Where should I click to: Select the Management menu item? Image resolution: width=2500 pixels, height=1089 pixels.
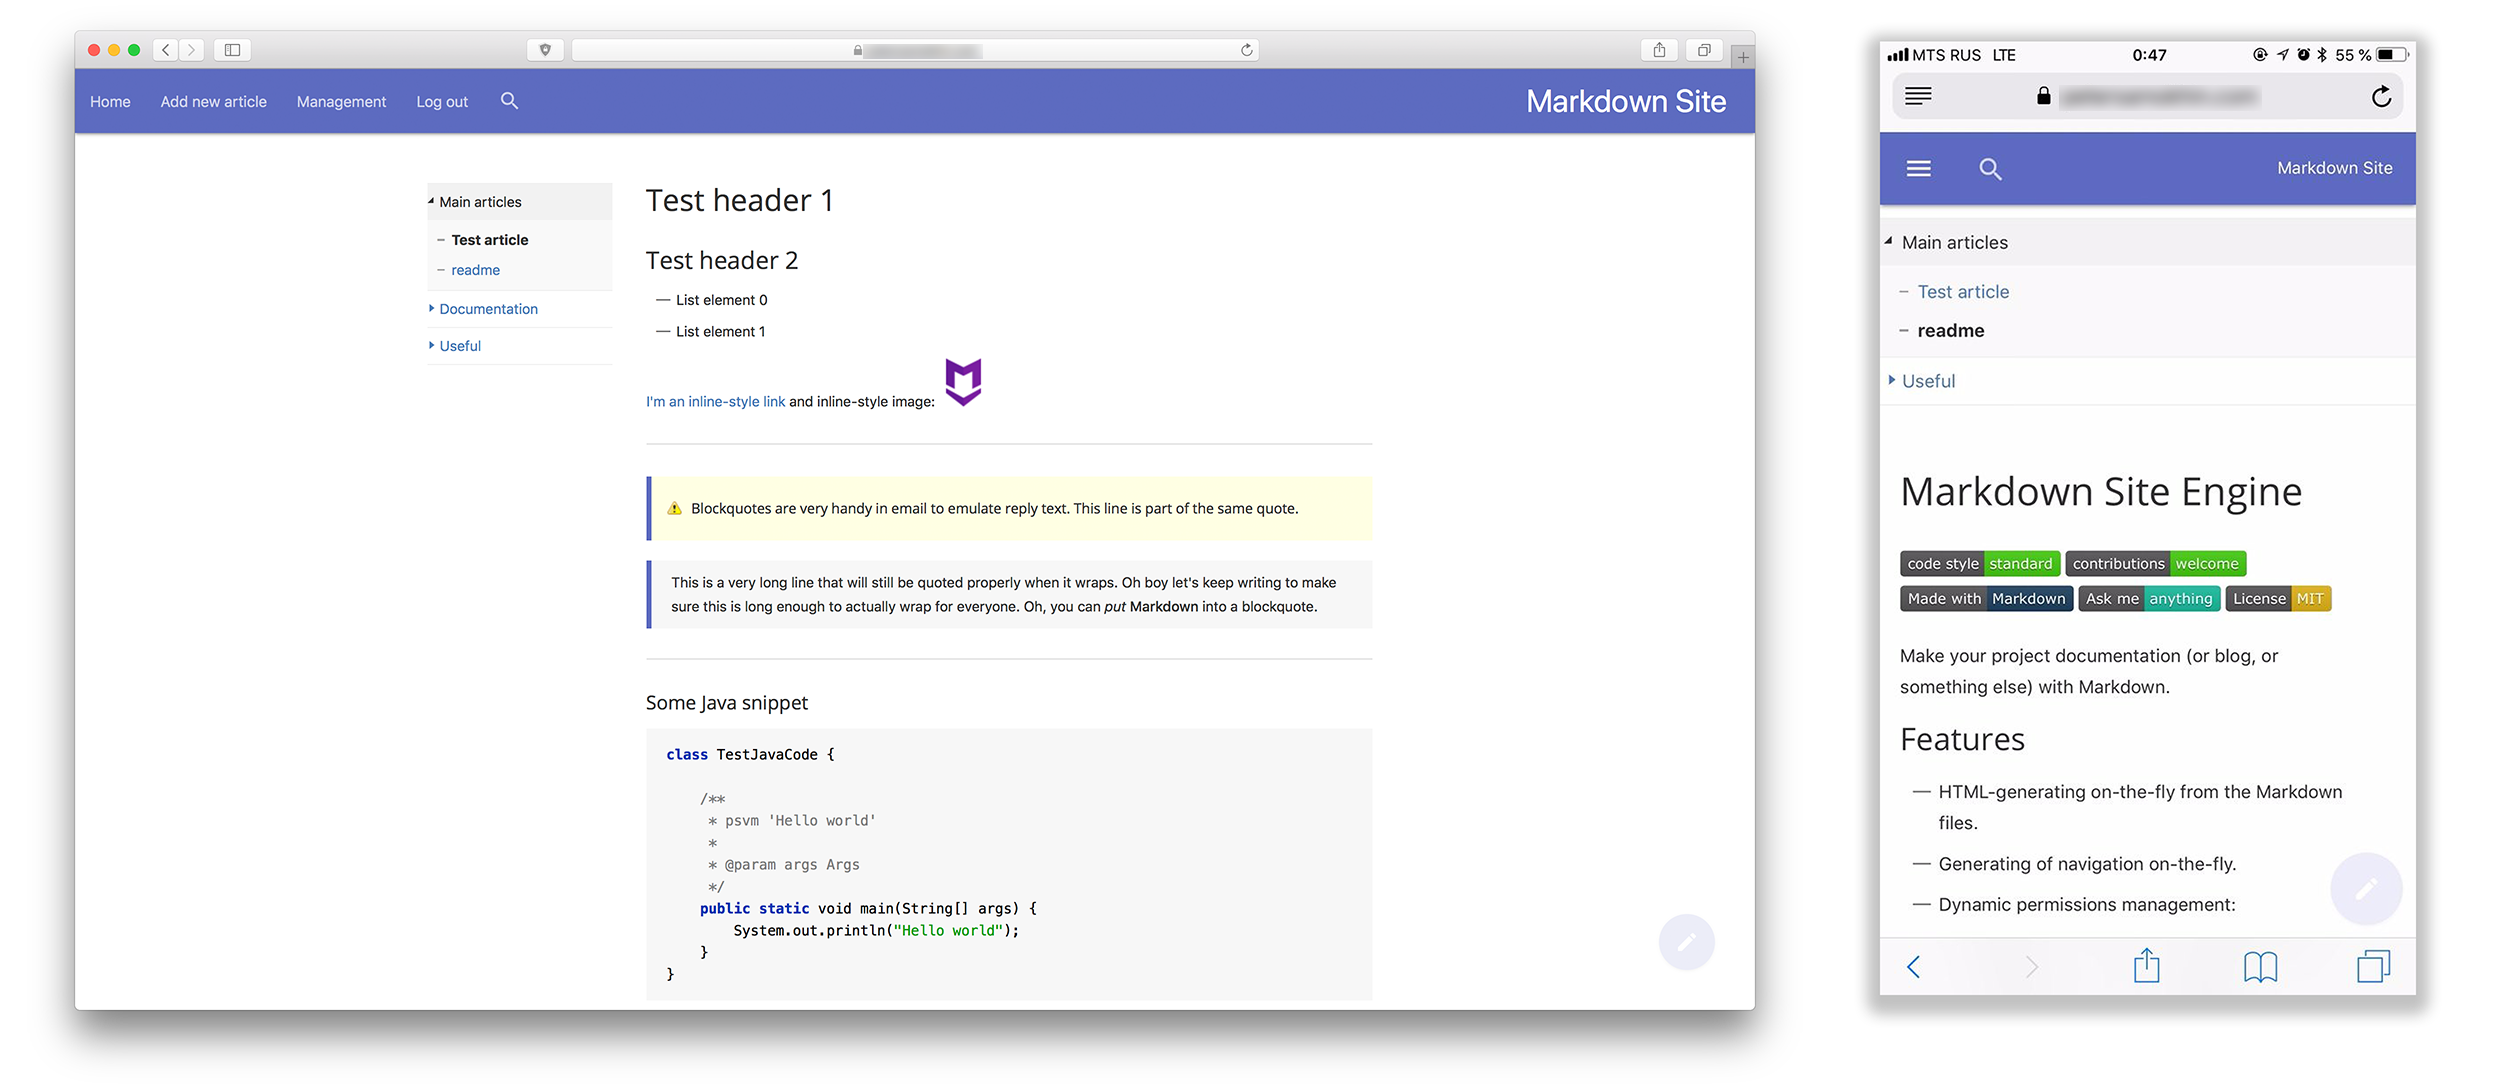click(340, 102)
